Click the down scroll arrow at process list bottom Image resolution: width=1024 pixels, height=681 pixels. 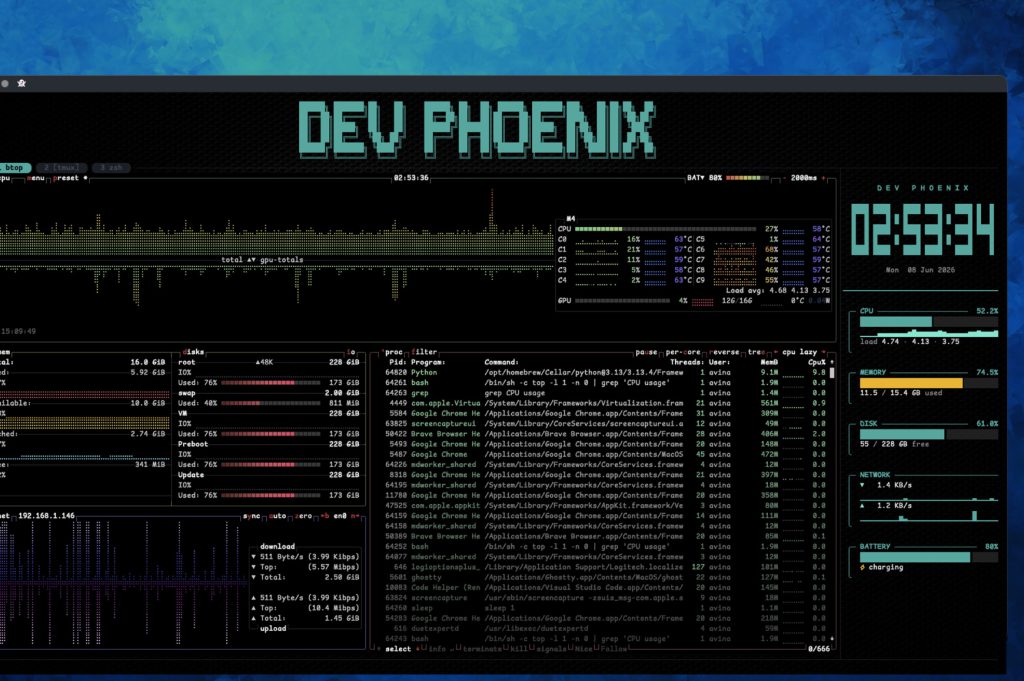[x=831, y=639]
